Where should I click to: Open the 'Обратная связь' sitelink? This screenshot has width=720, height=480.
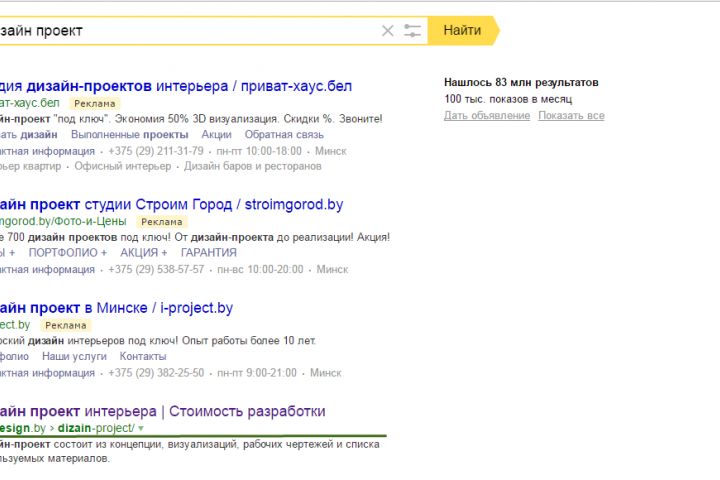[284, 135]
